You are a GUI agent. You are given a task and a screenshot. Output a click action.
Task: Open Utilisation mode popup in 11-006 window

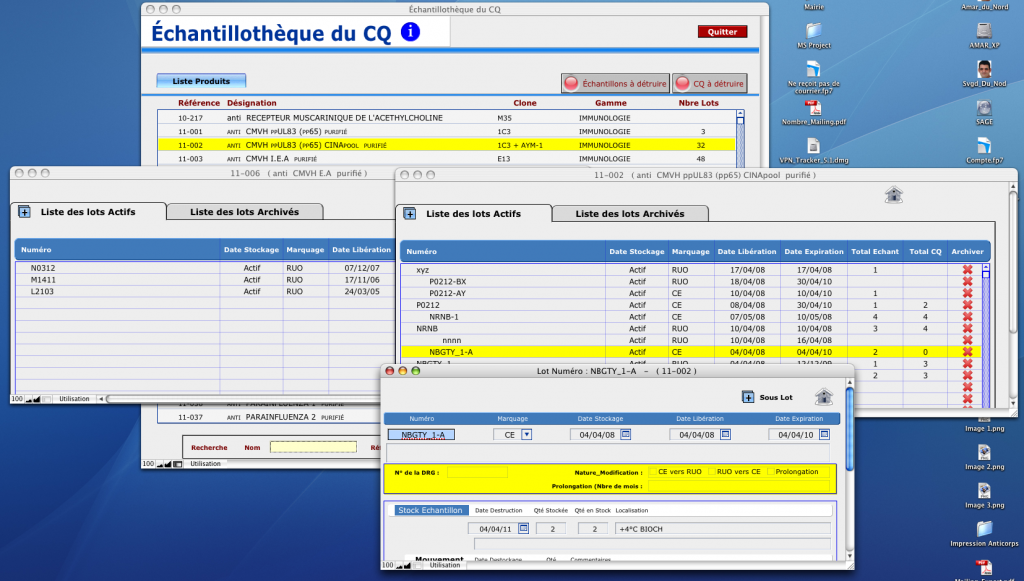[74, 398]
